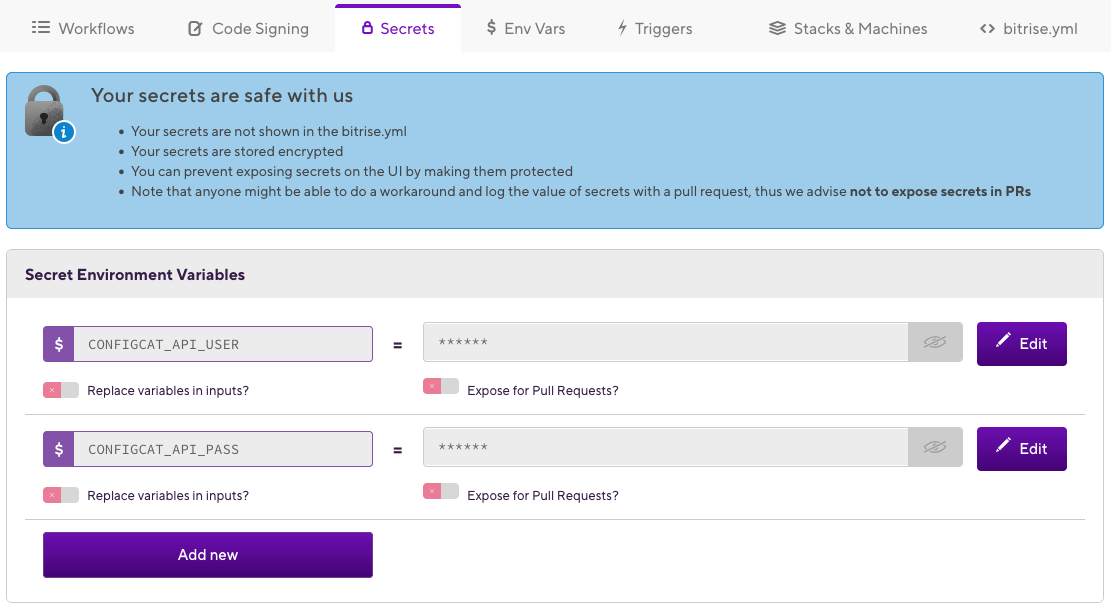
Task: Enable Expose for Pull Requests for CONFIGCAT_API_PASS
Action: (x=440, y=491)
